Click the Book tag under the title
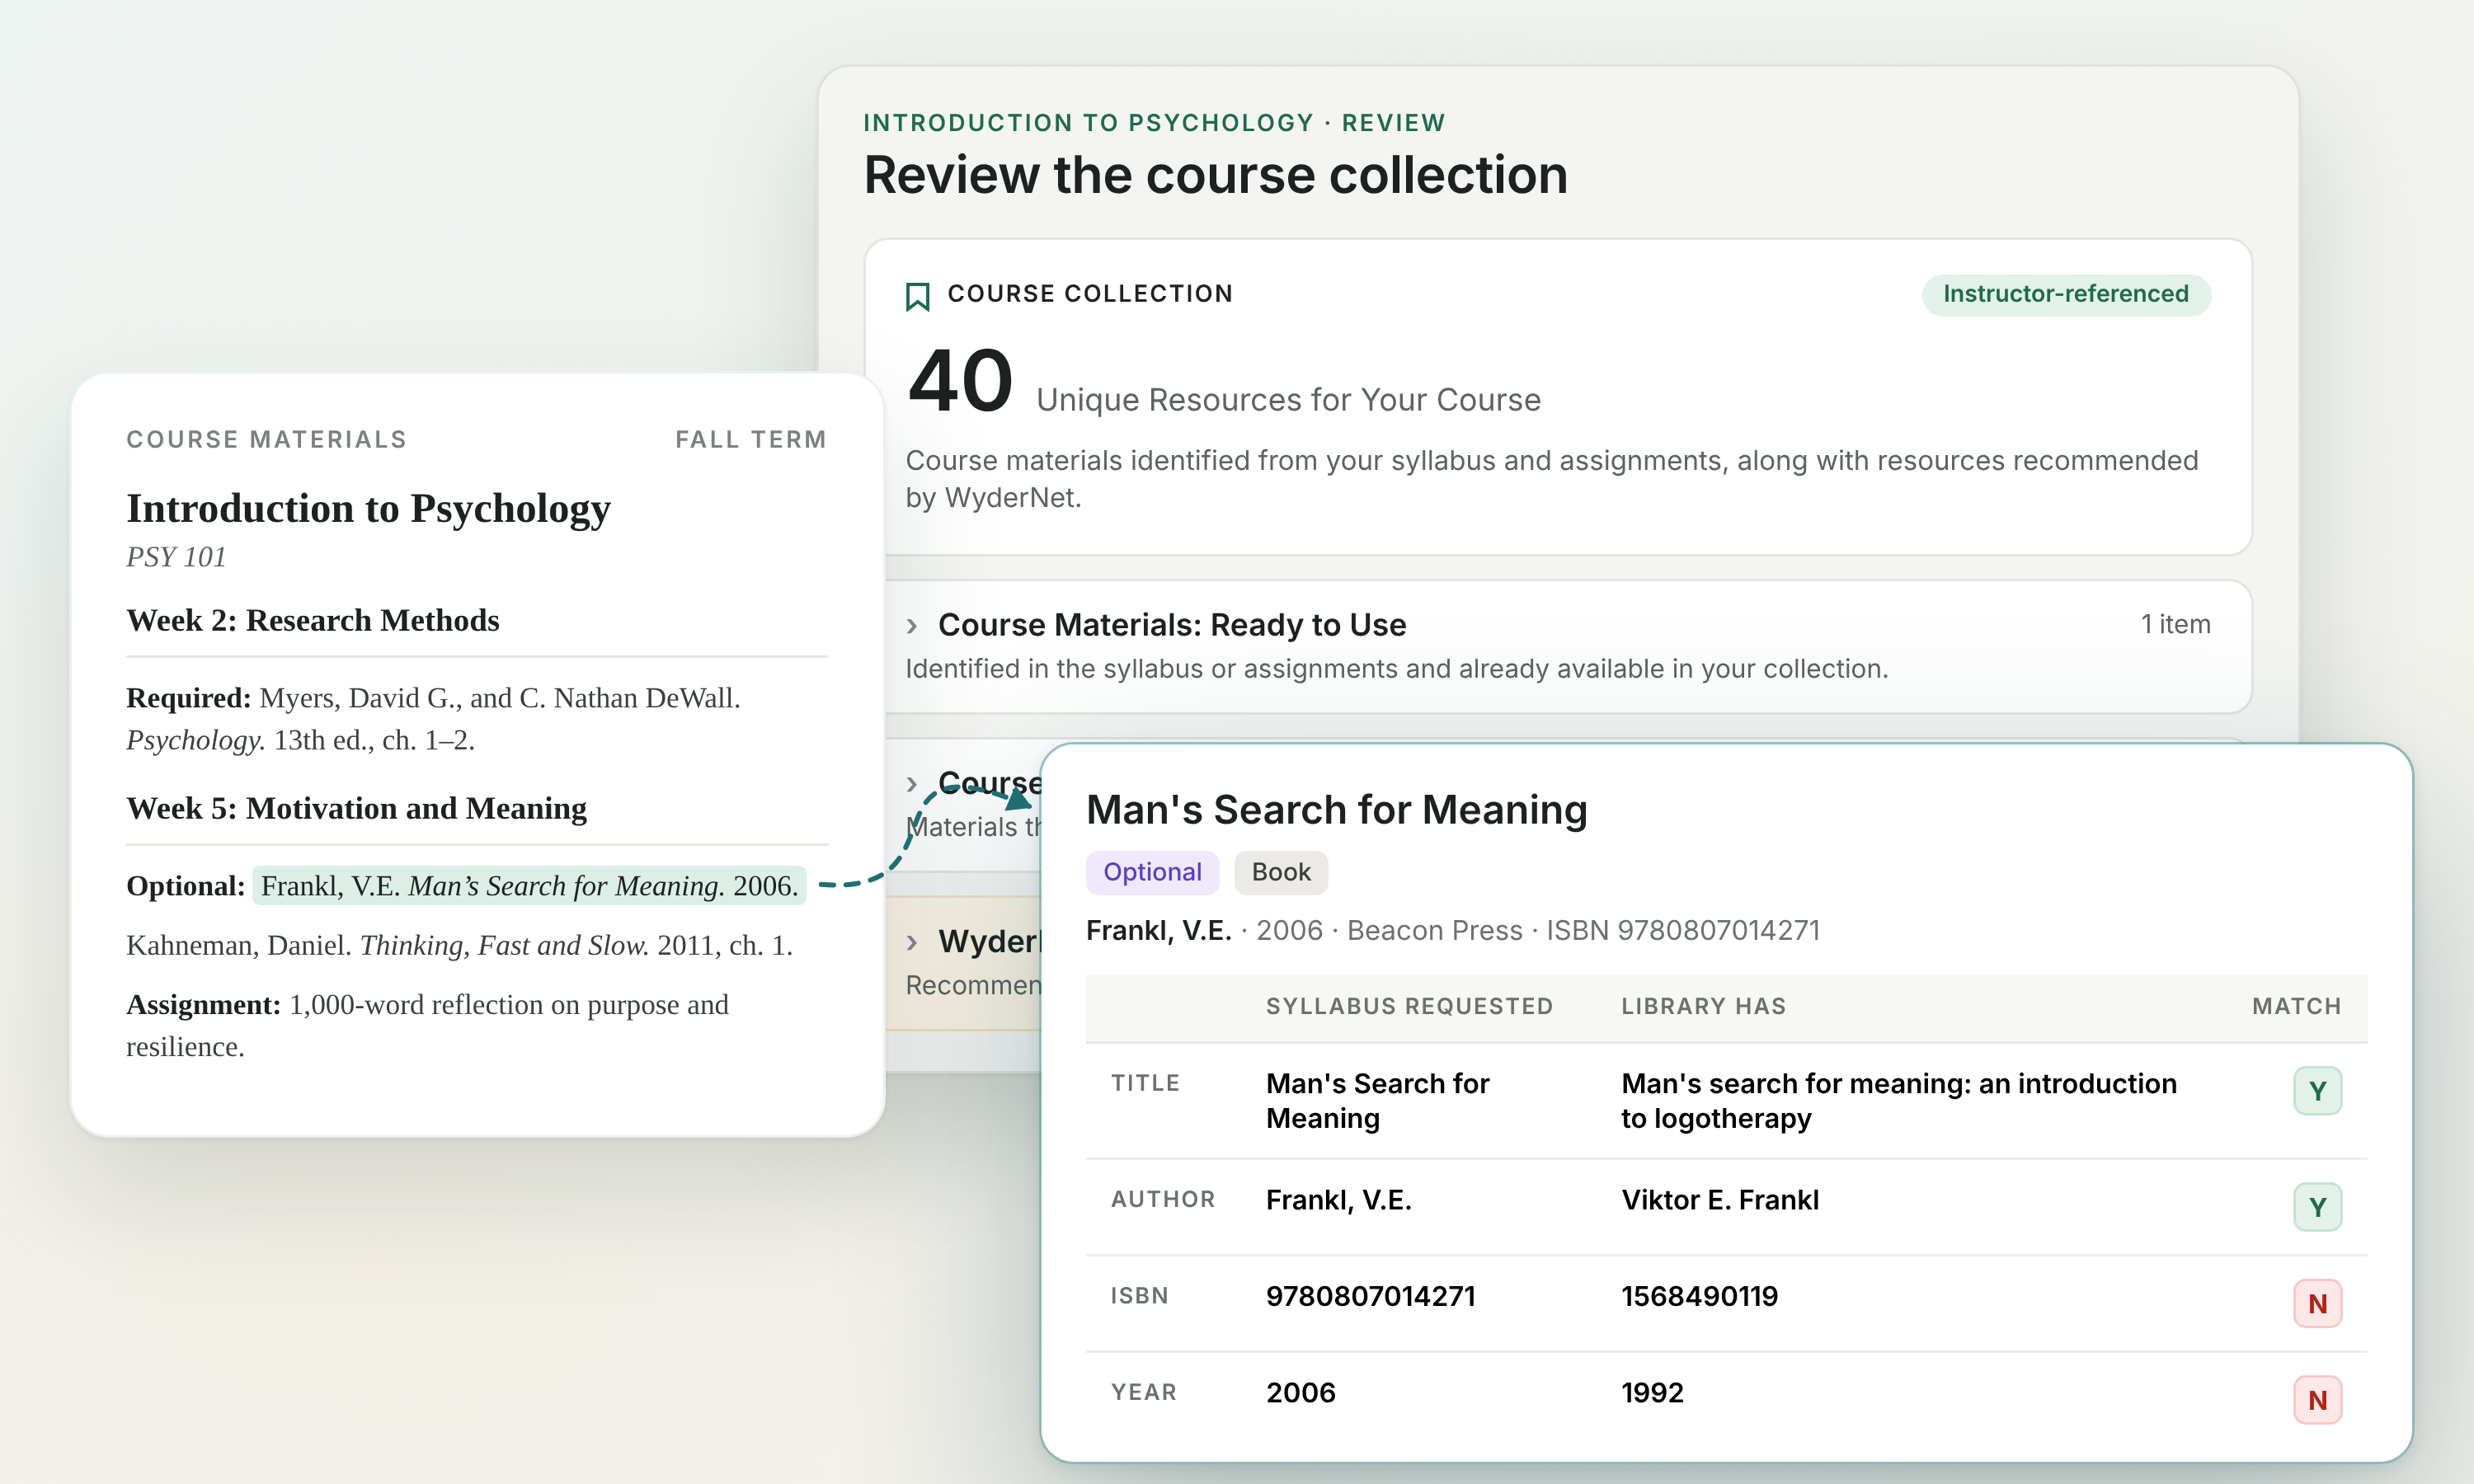2474x1484 pixels. pos(1280,872)
